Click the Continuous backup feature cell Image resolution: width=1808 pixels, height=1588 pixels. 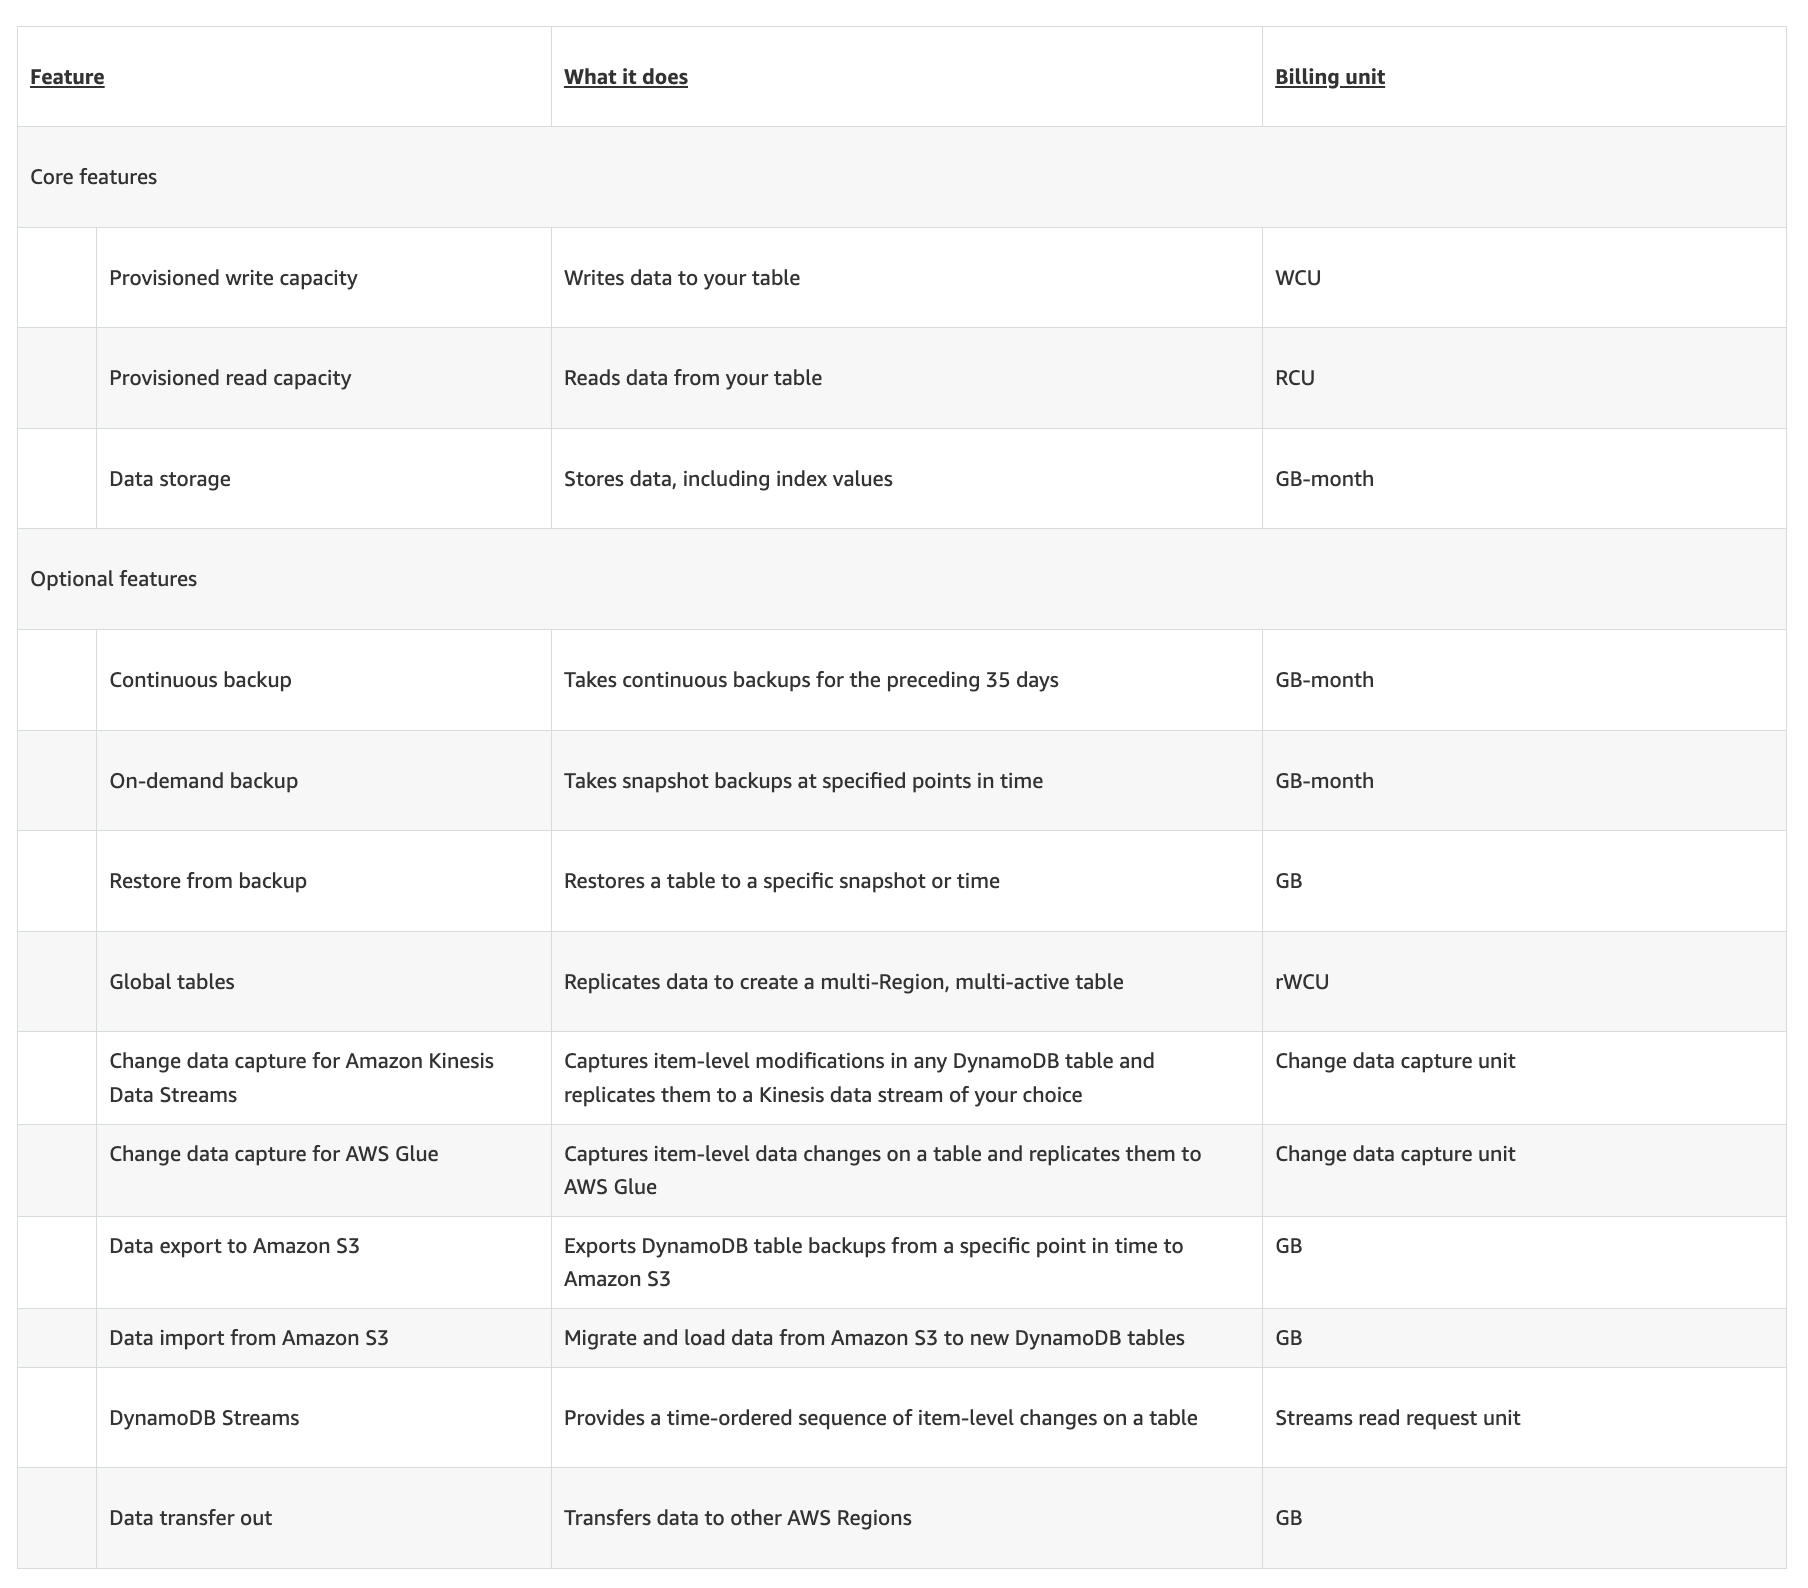pos(200,680)
